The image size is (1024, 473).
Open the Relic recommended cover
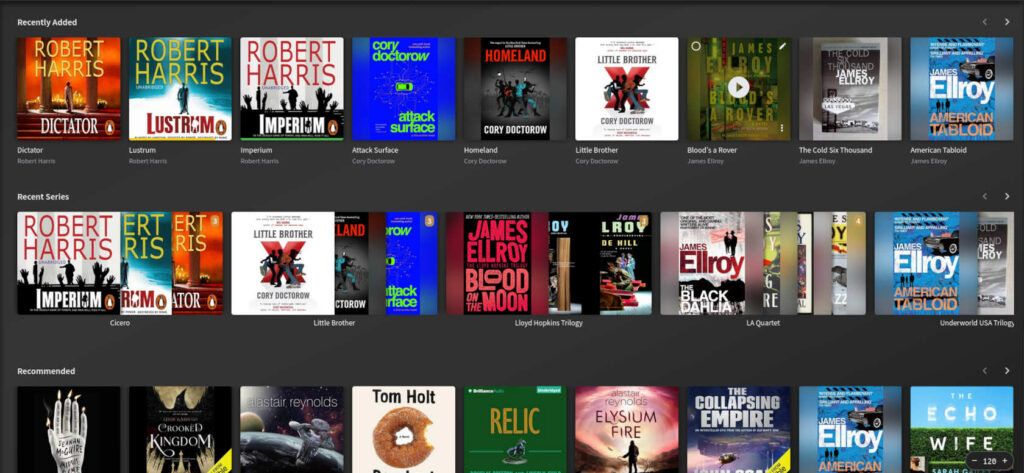pos(515,429)
